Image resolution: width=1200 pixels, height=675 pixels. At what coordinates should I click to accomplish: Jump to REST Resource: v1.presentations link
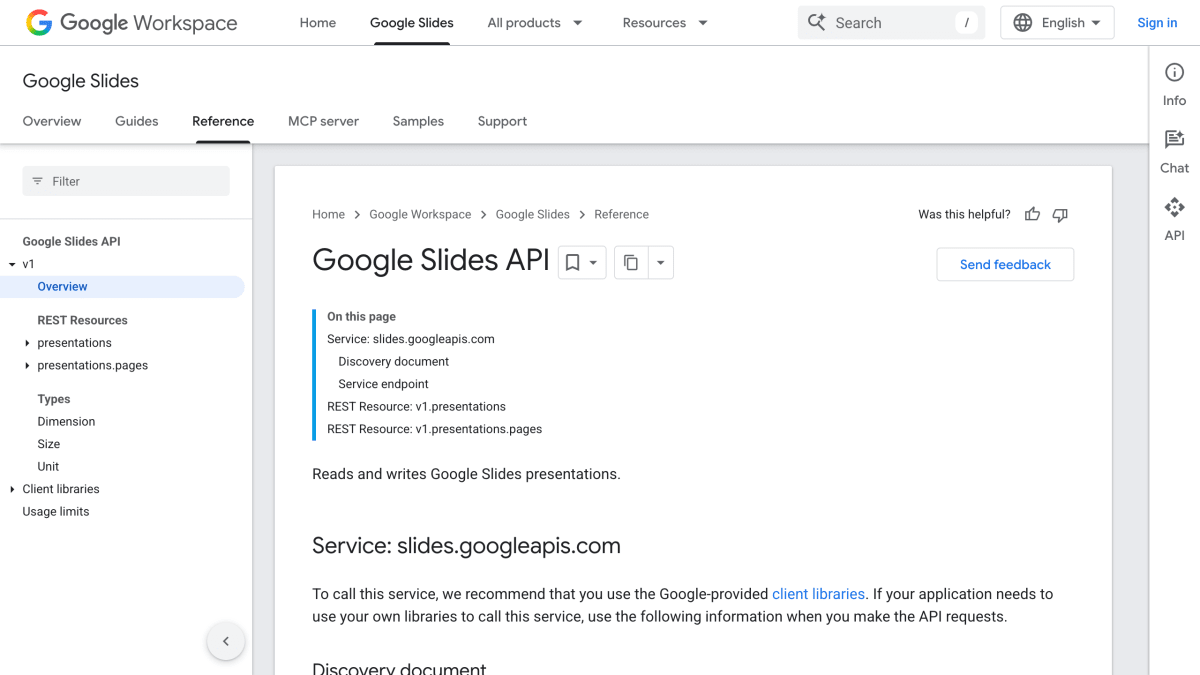(x=416, y=407)
